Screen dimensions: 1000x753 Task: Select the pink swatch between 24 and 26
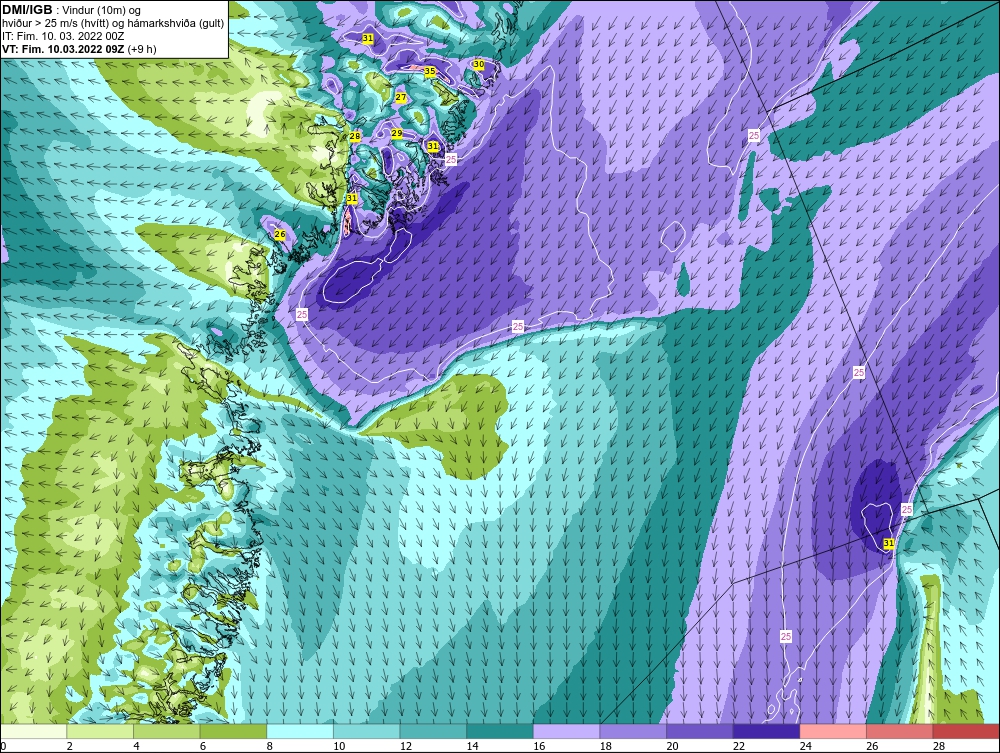pos(833,731)
